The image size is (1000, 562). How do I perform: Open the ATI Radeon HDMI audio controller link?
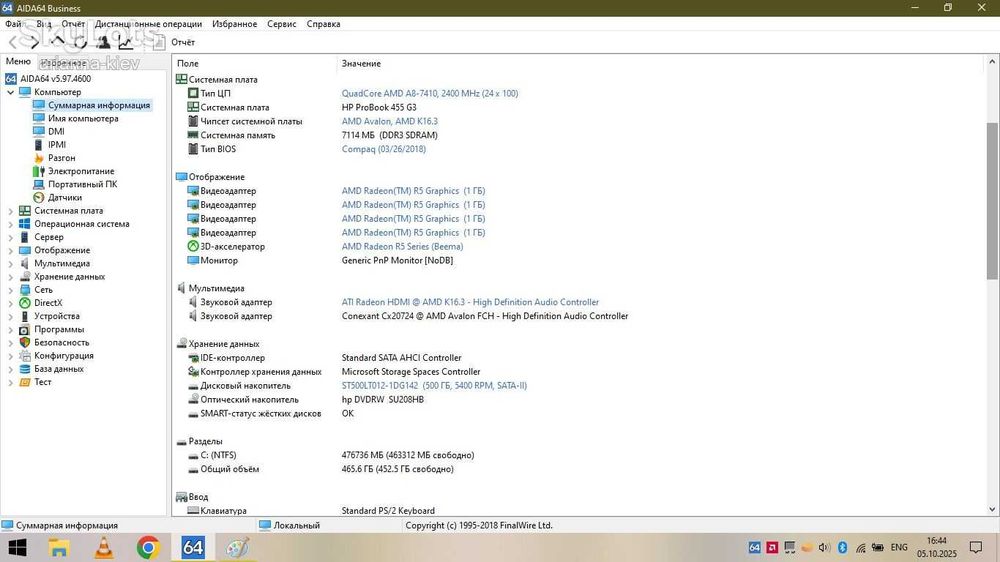point(470,302)
